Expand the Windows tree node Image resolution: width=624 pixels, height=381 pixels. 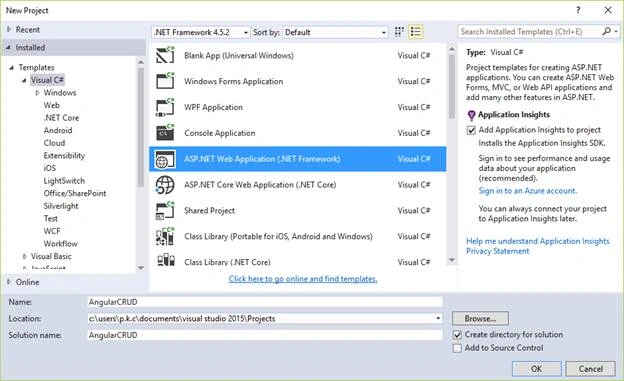[37, 93]
